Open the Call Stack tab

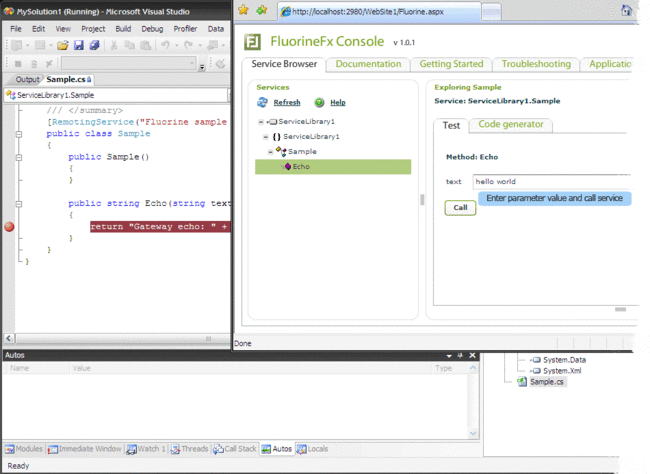[235, 449]
